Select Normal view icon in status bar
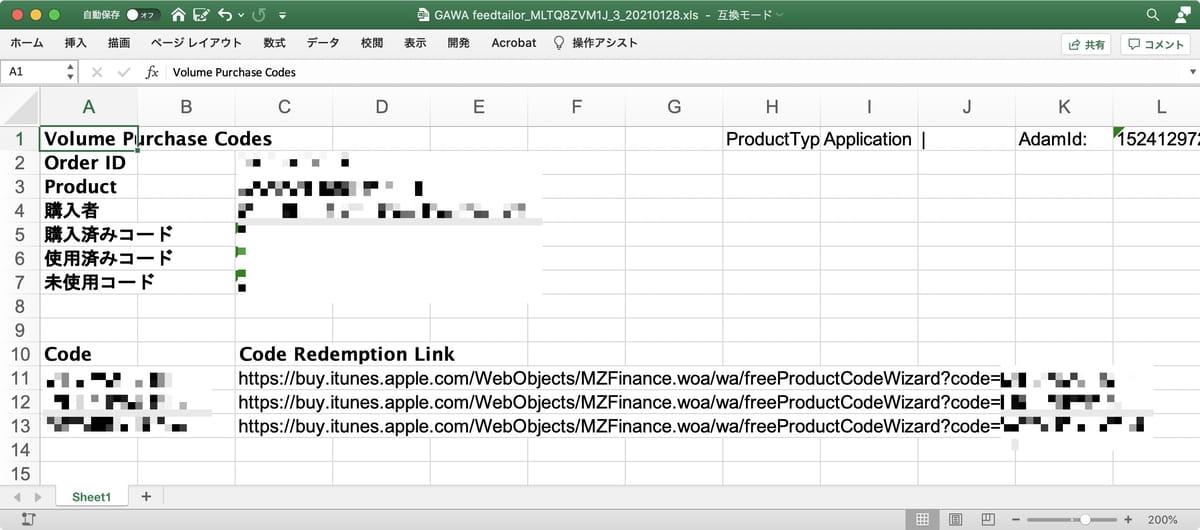Screen dimensions: 1200x530 click(x=923, y=519)
